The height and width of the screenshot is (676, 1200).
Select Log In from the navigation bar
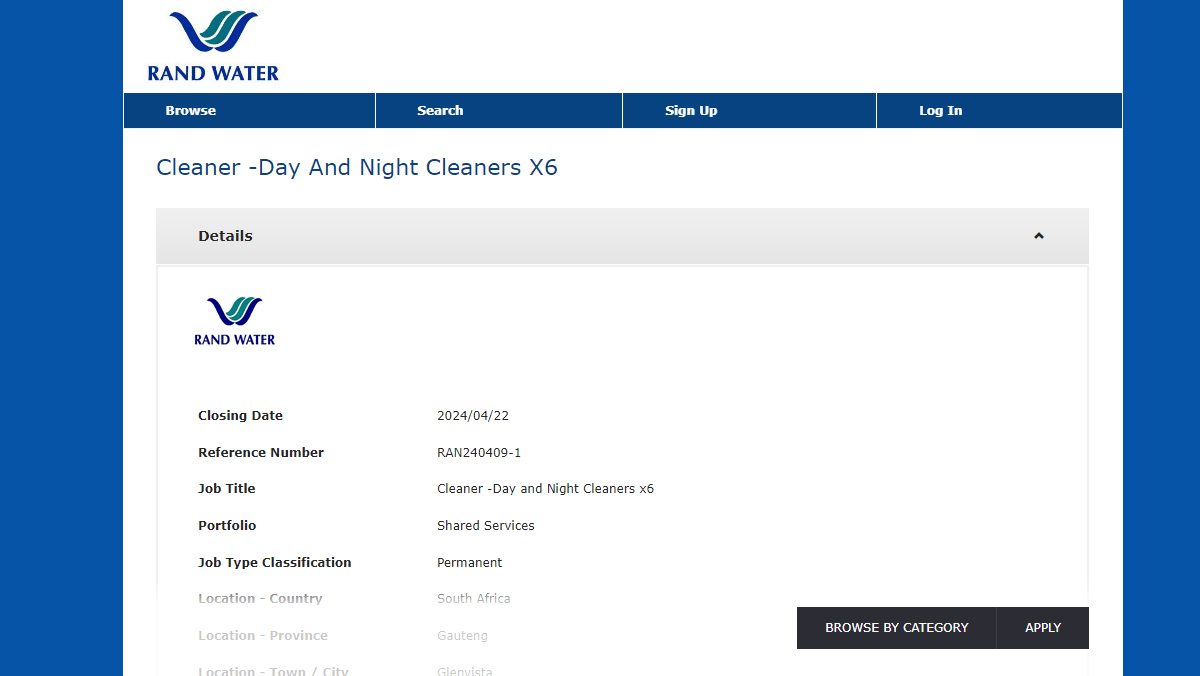[940, 110]
